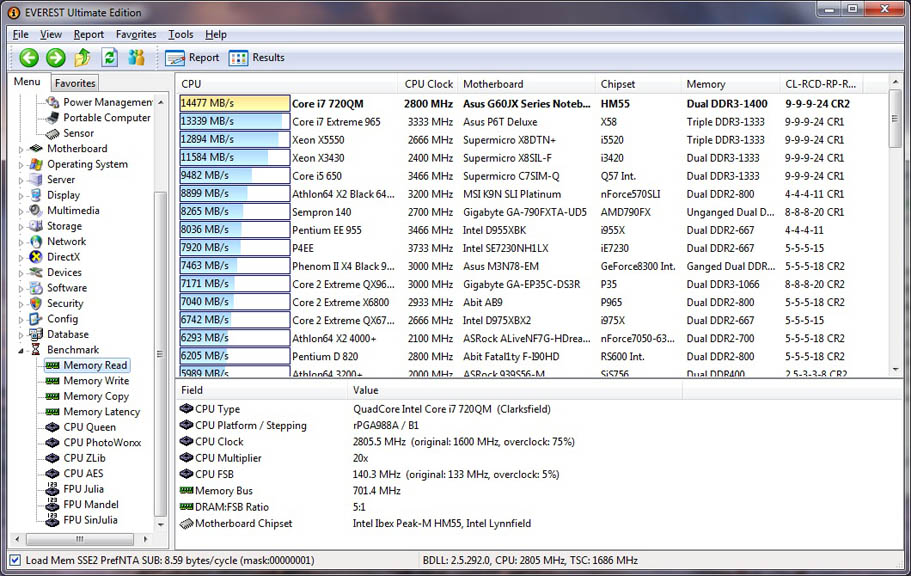The image size is (911, 576).
Task: Open the Storage category icon
Action: tap(36, 226)
